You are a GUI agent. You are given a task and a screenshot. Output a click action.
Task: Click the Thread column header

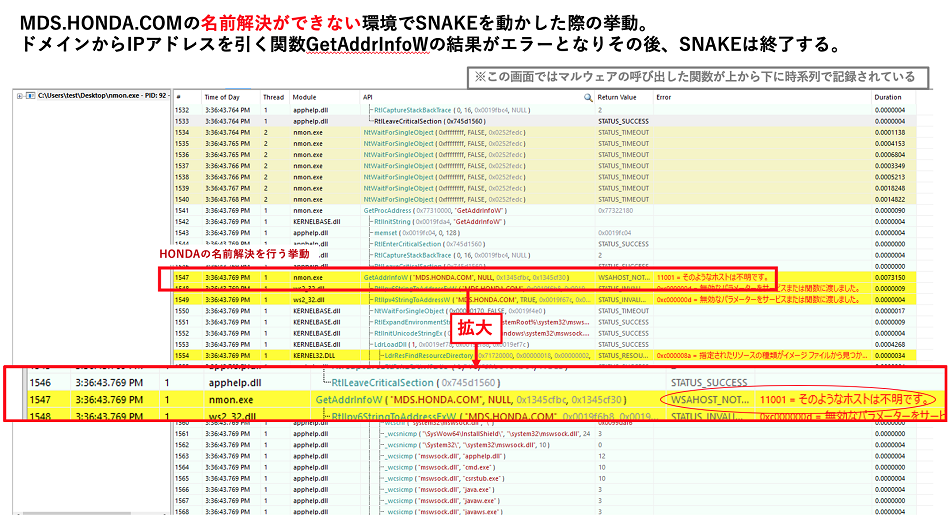point(273,98)
